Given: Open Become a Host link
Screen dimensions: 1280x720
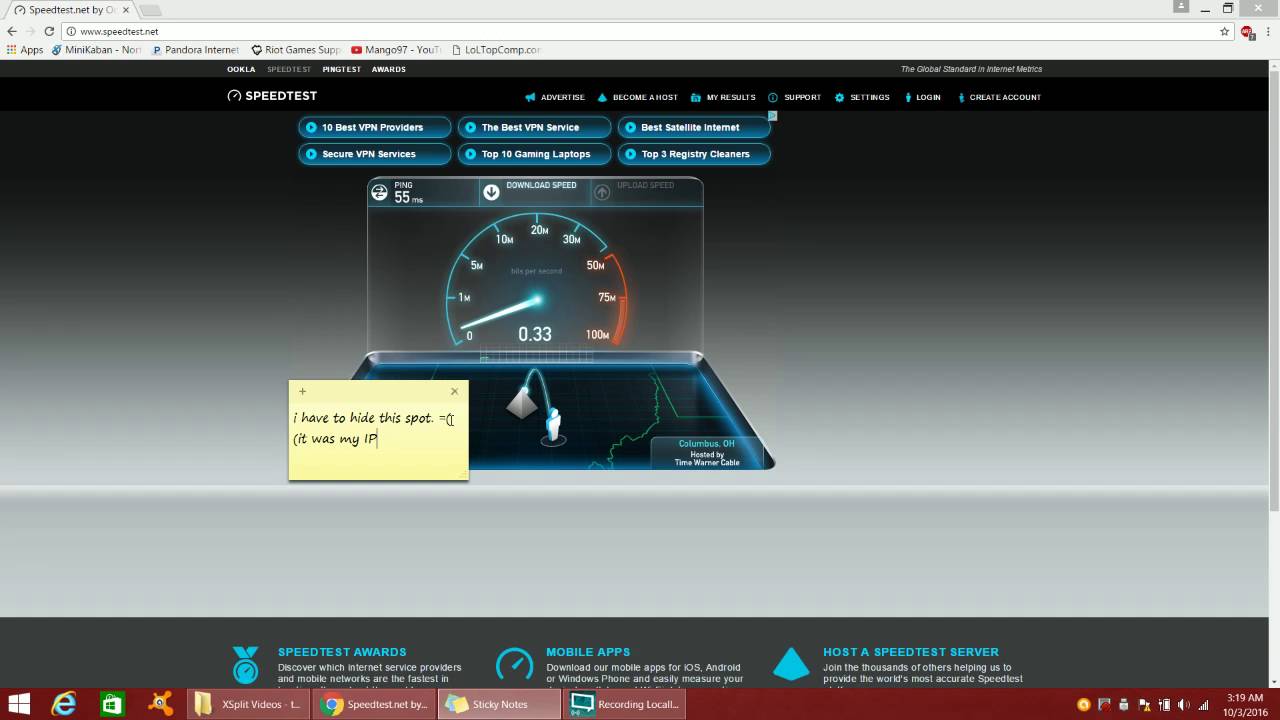Looking at the screenshot, I should click(x=637, y=97).
